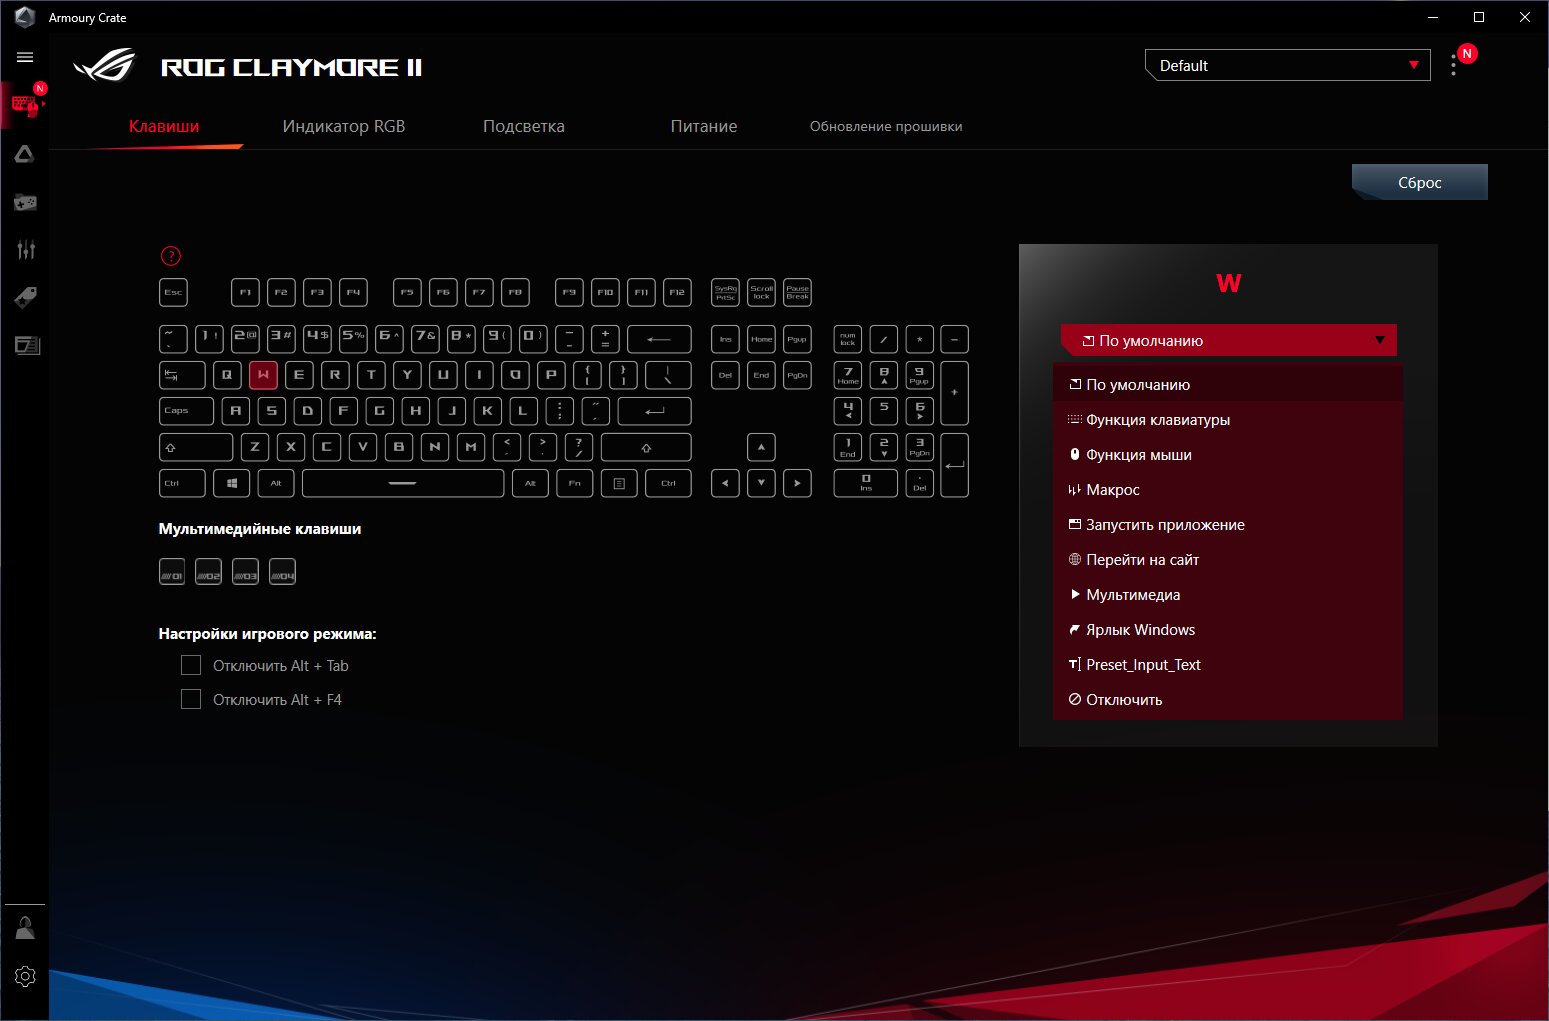
Task: Switch to the Питание tab
Action: (704, 126)
